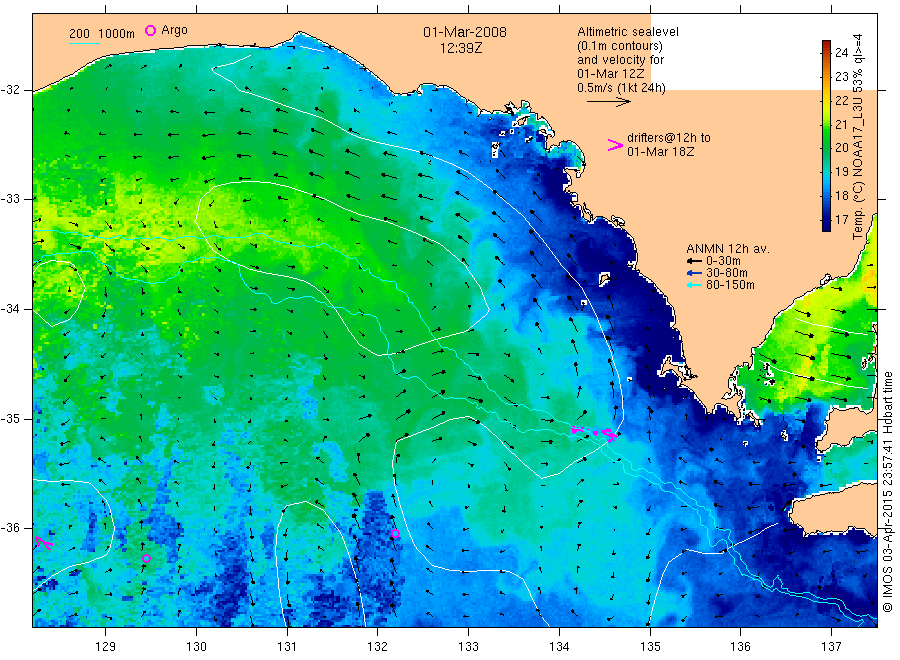Click the longitude label 130
Image resolution: width=900 pixels, height=660 pixels.
pos(196,647)
